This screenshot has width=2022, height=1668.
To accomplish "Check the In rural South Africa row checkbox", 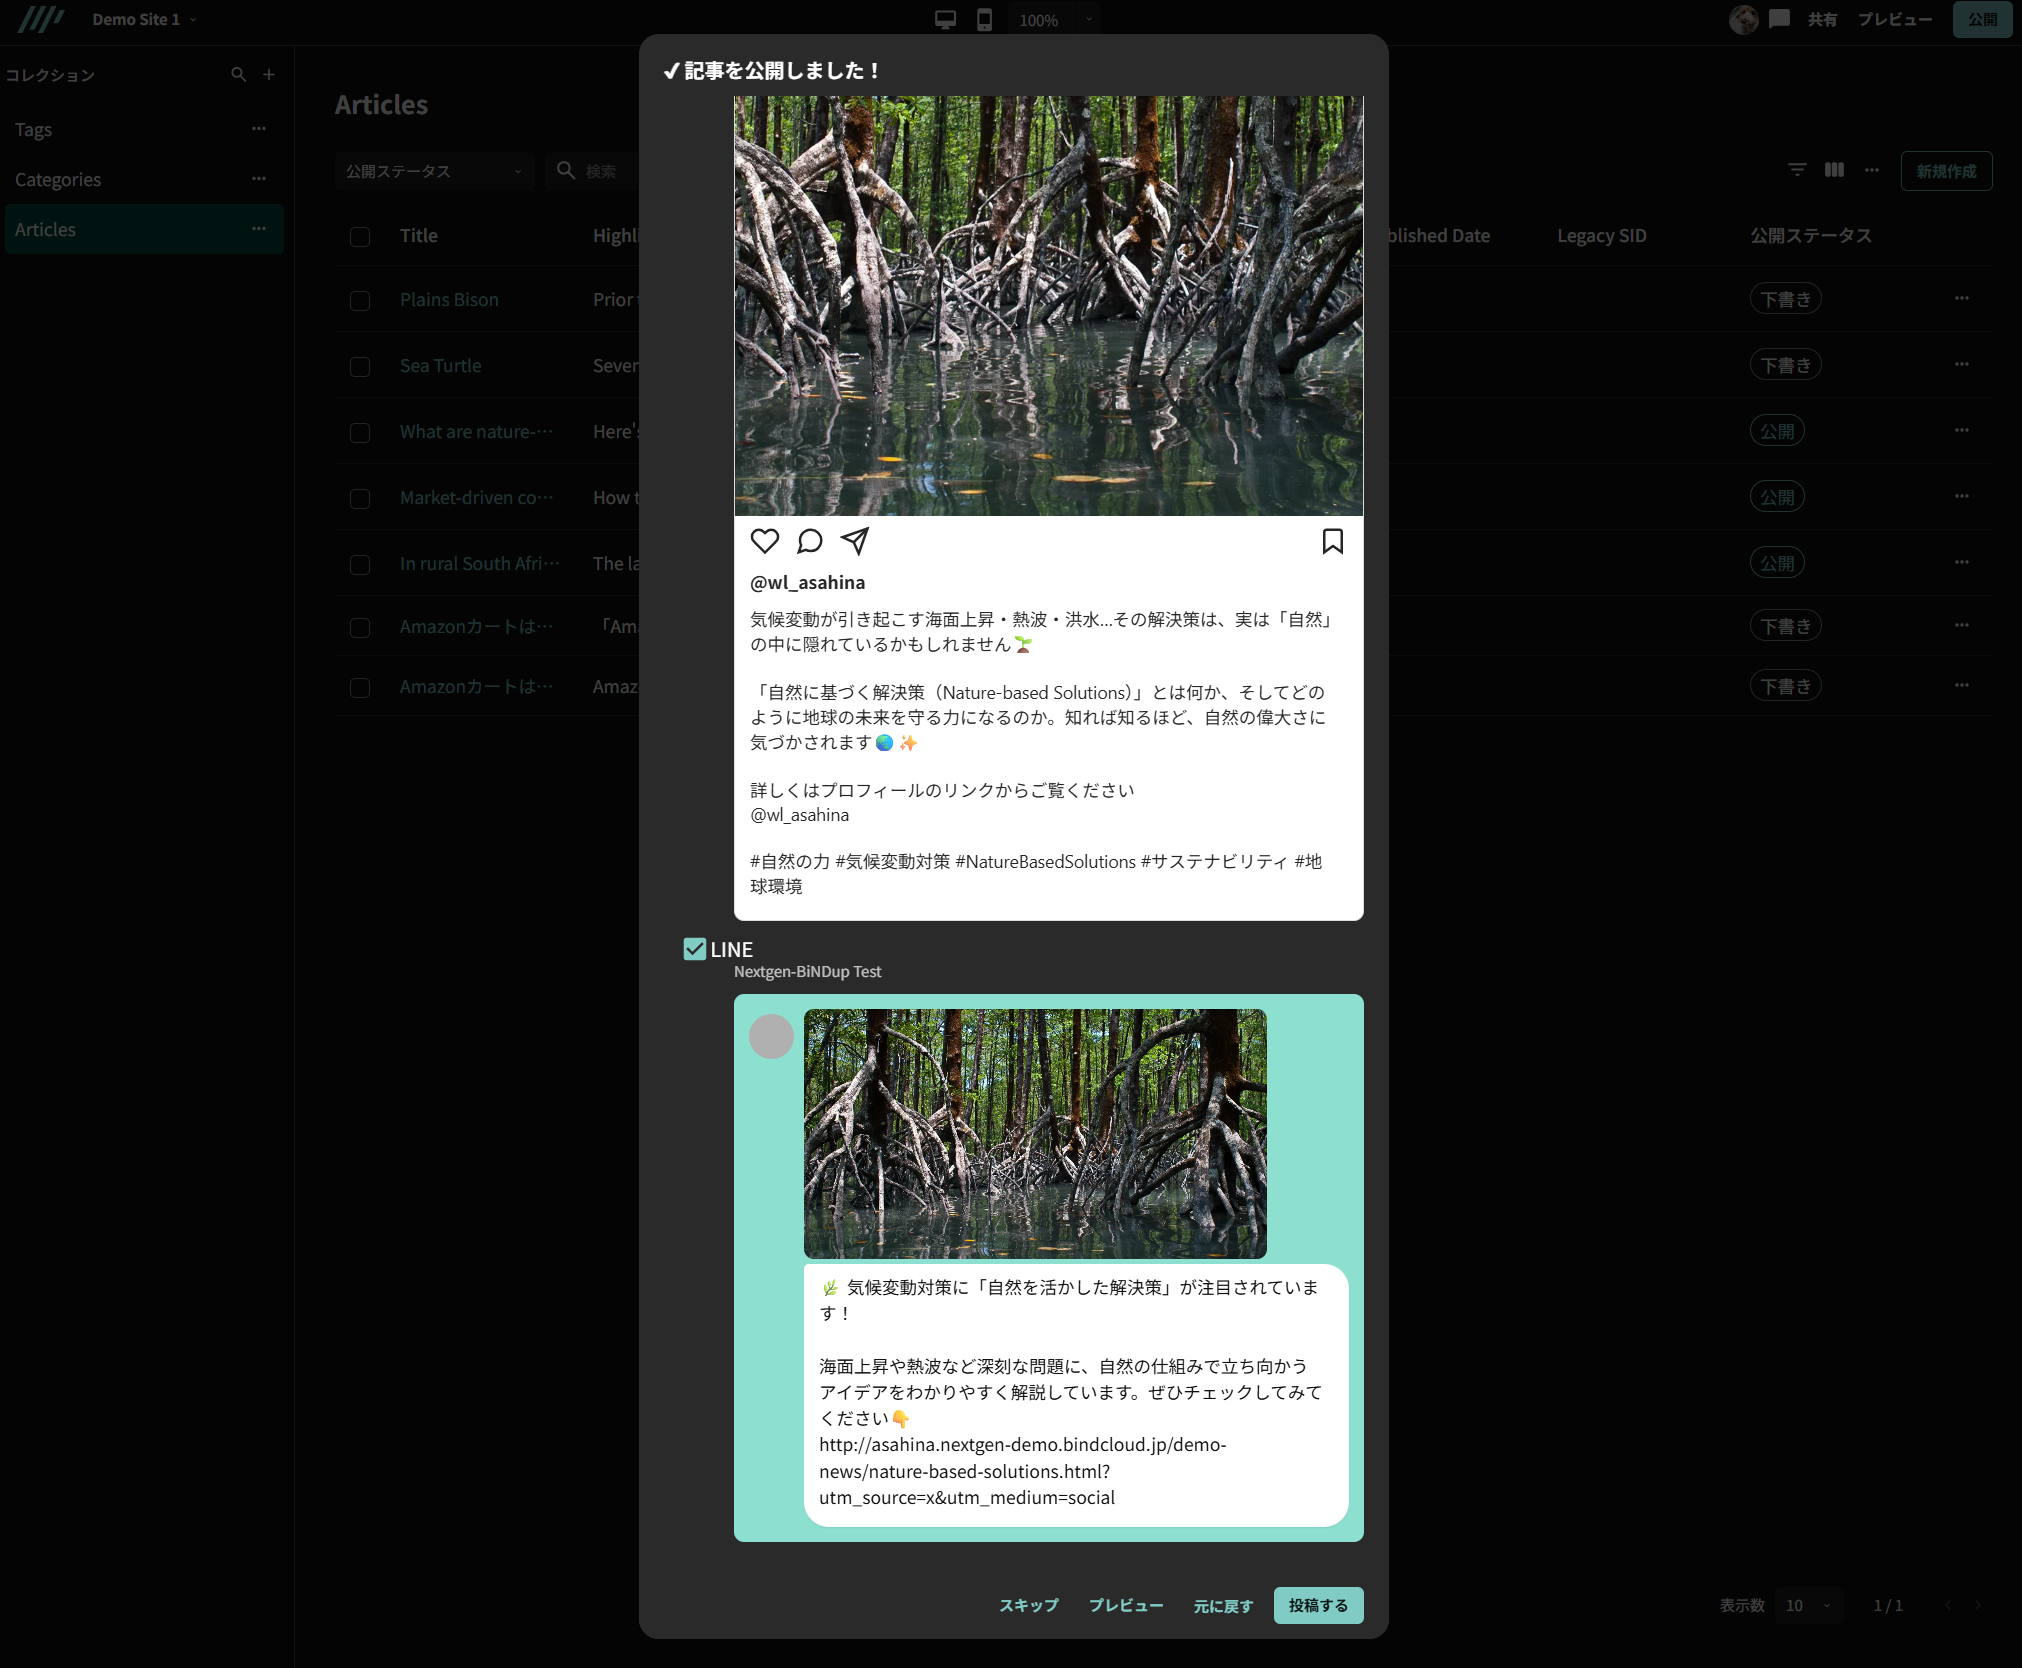I will pyautogui.click(x=360, y=565).
